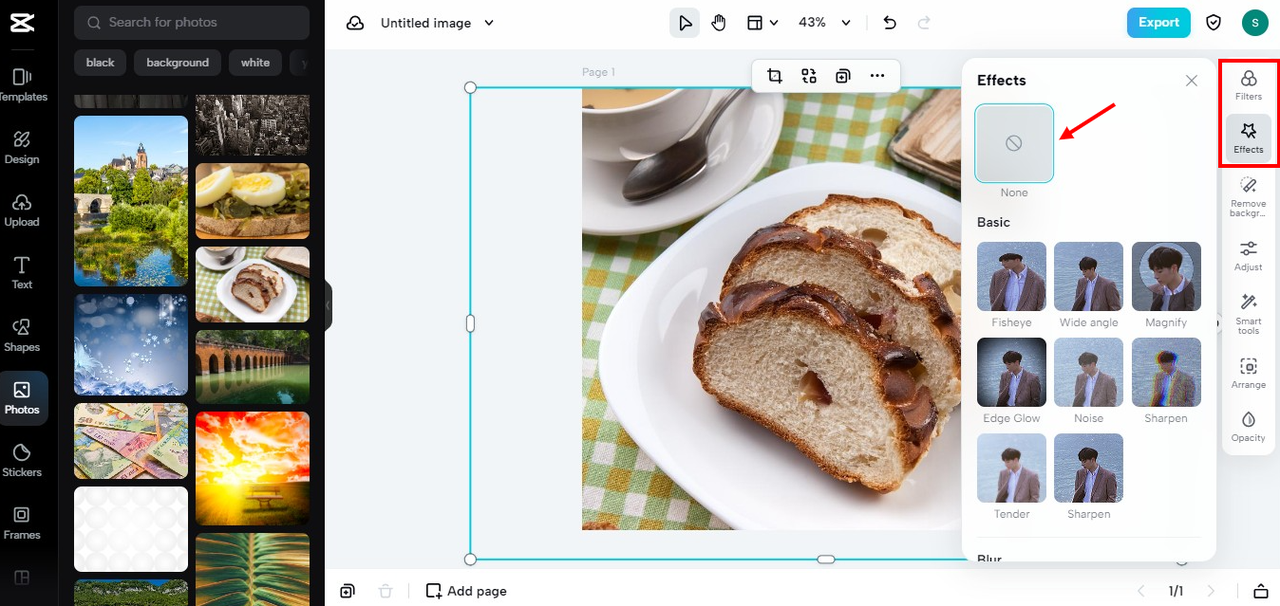Open the Stickers sidebar panel

click(22, 460)
